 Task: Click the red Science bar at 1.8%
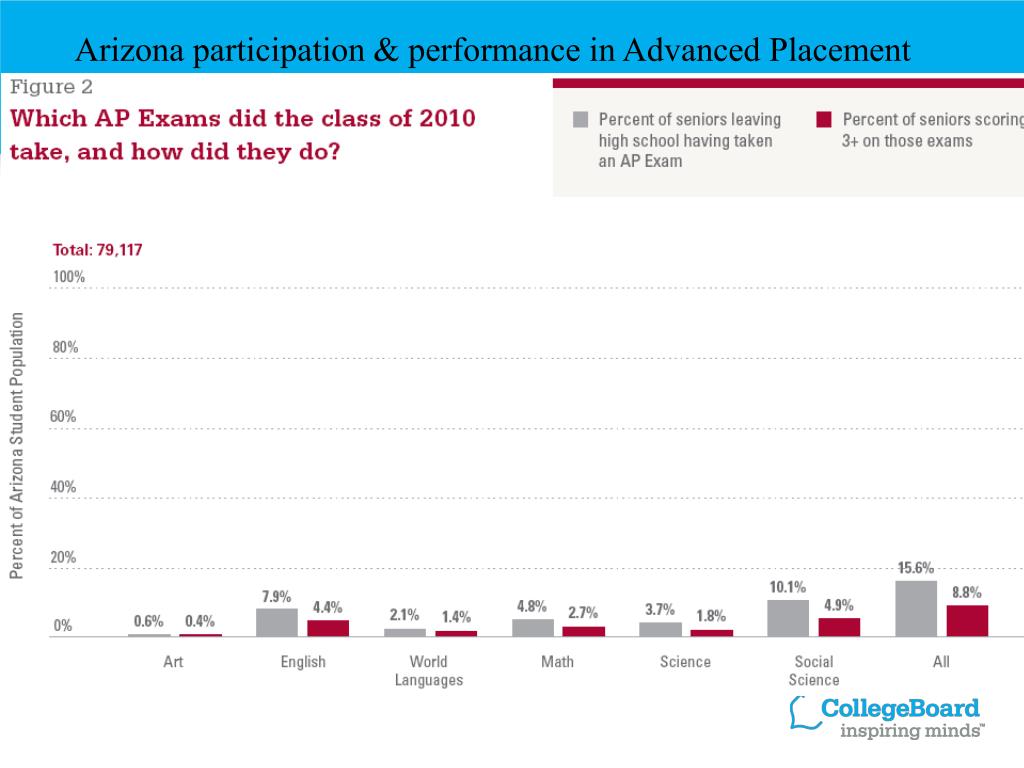tap(712, 633)
